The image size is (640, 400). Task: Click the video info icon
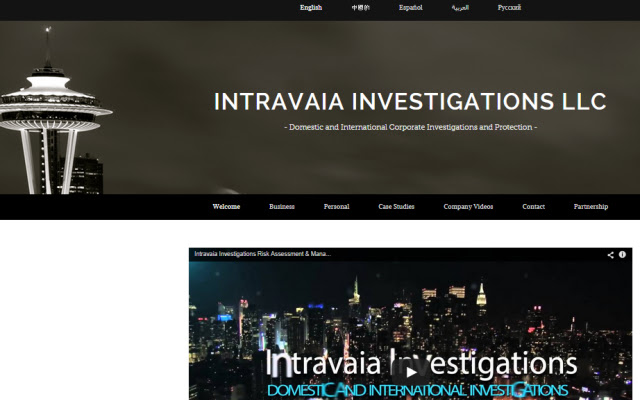622,254
